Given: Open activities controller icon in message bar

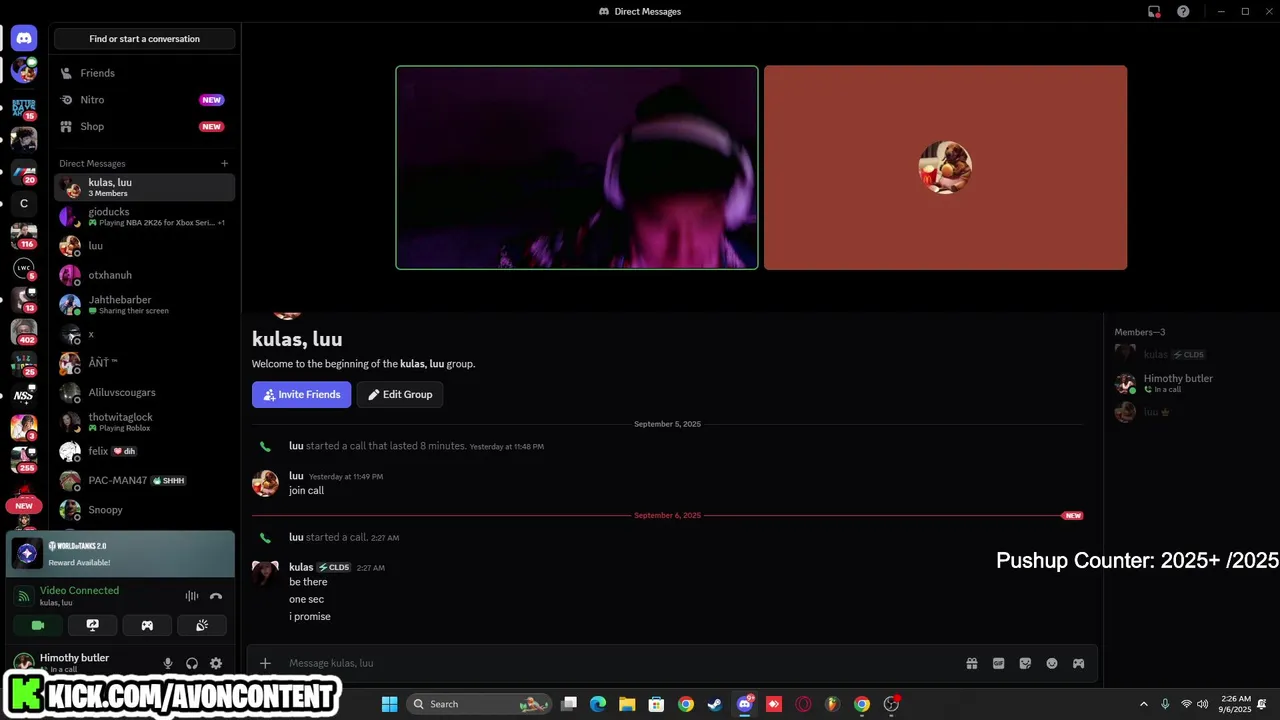Looking at the screenshot, I should (1078, 663).
